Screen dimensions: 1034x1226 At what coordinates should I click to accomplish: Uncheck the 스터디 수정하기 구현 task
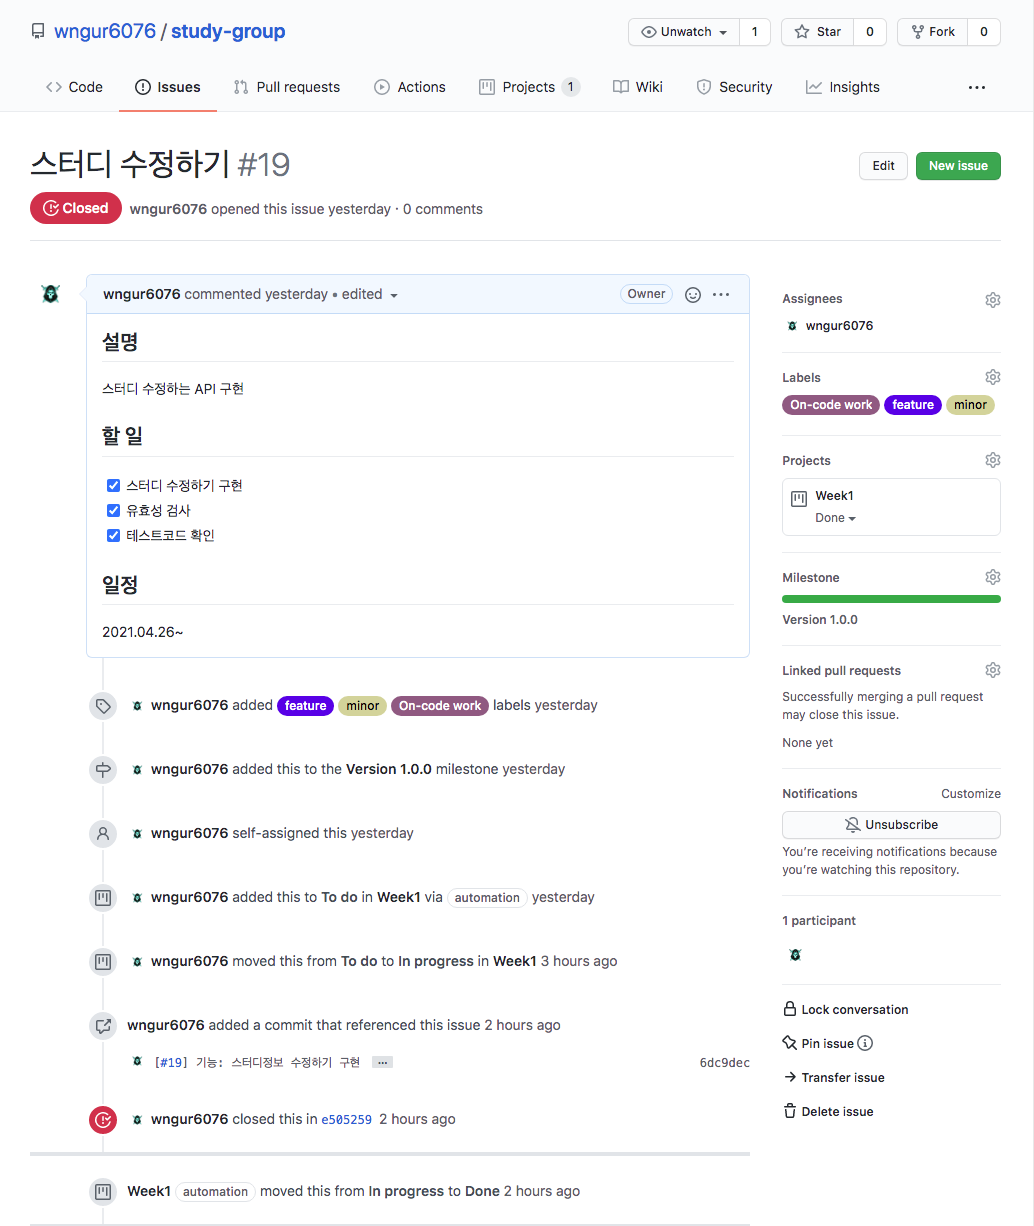click(113, 485)
